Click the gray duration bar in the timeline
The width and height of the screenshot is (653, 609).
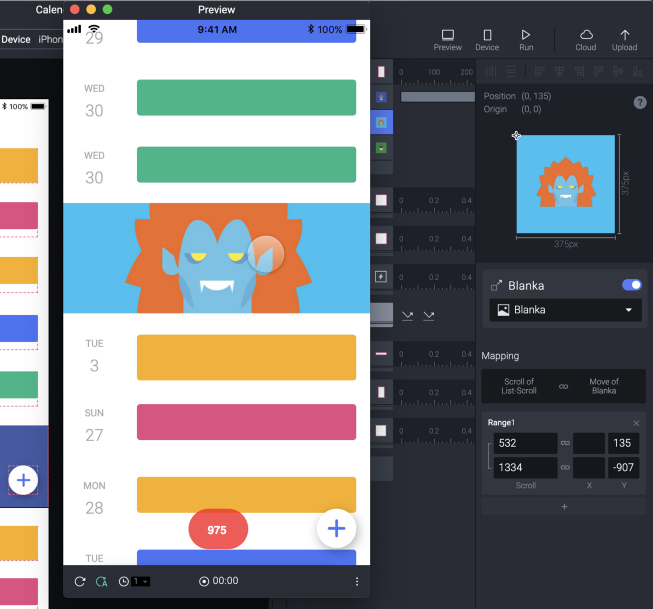[437, 97]
